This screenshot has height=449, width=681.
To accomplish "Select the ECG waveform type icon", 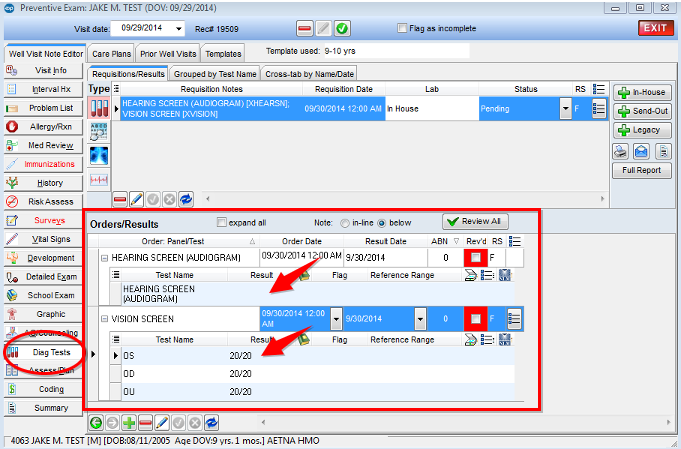I will (x=99, y=179).
